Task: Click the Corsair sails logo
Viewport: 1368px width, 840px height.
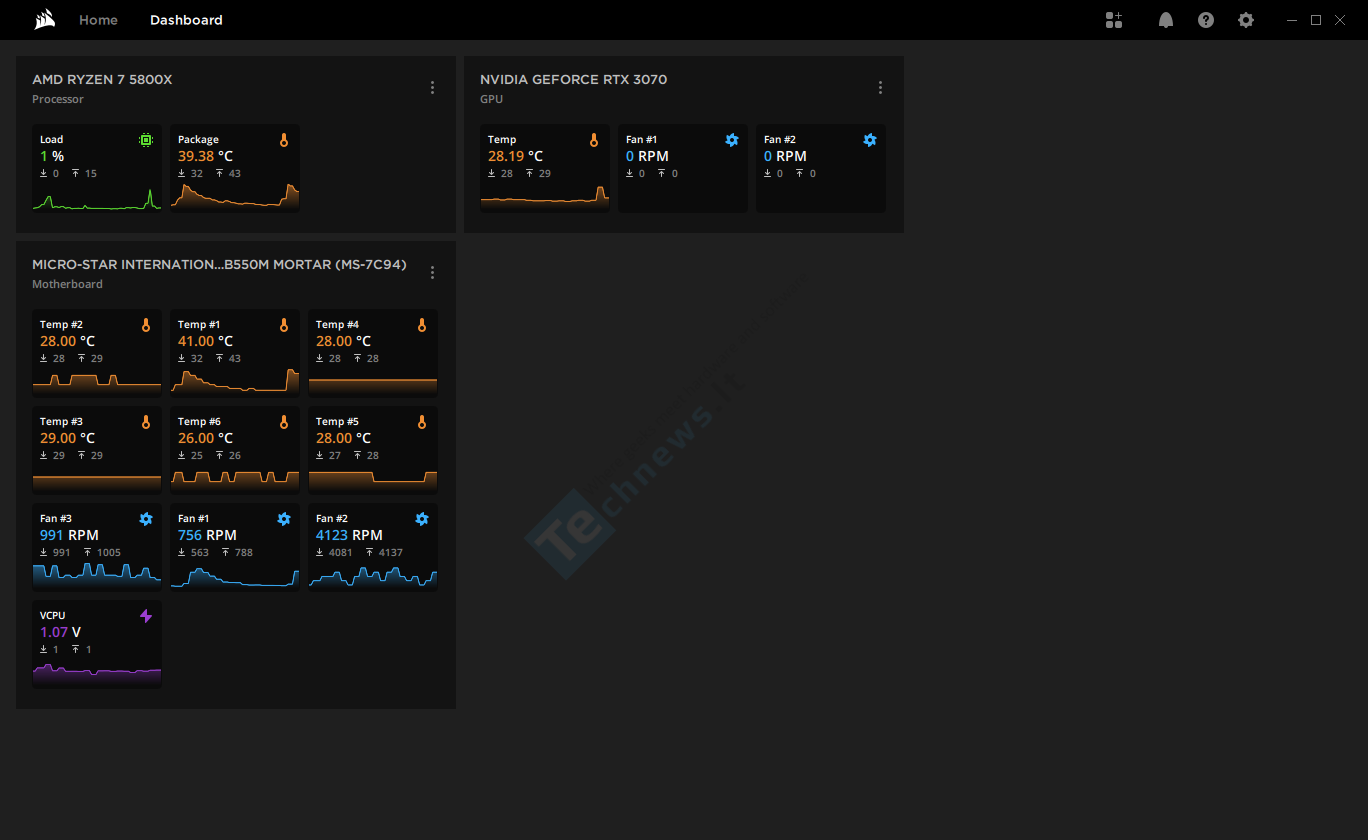Action: pyautogui.click(x=44, y=20)
